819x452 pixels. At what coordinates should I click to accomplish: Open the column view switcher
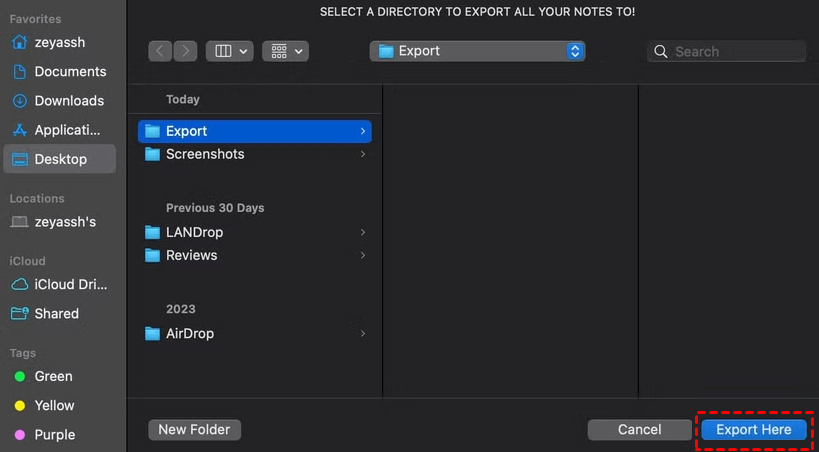coord(229,51)
